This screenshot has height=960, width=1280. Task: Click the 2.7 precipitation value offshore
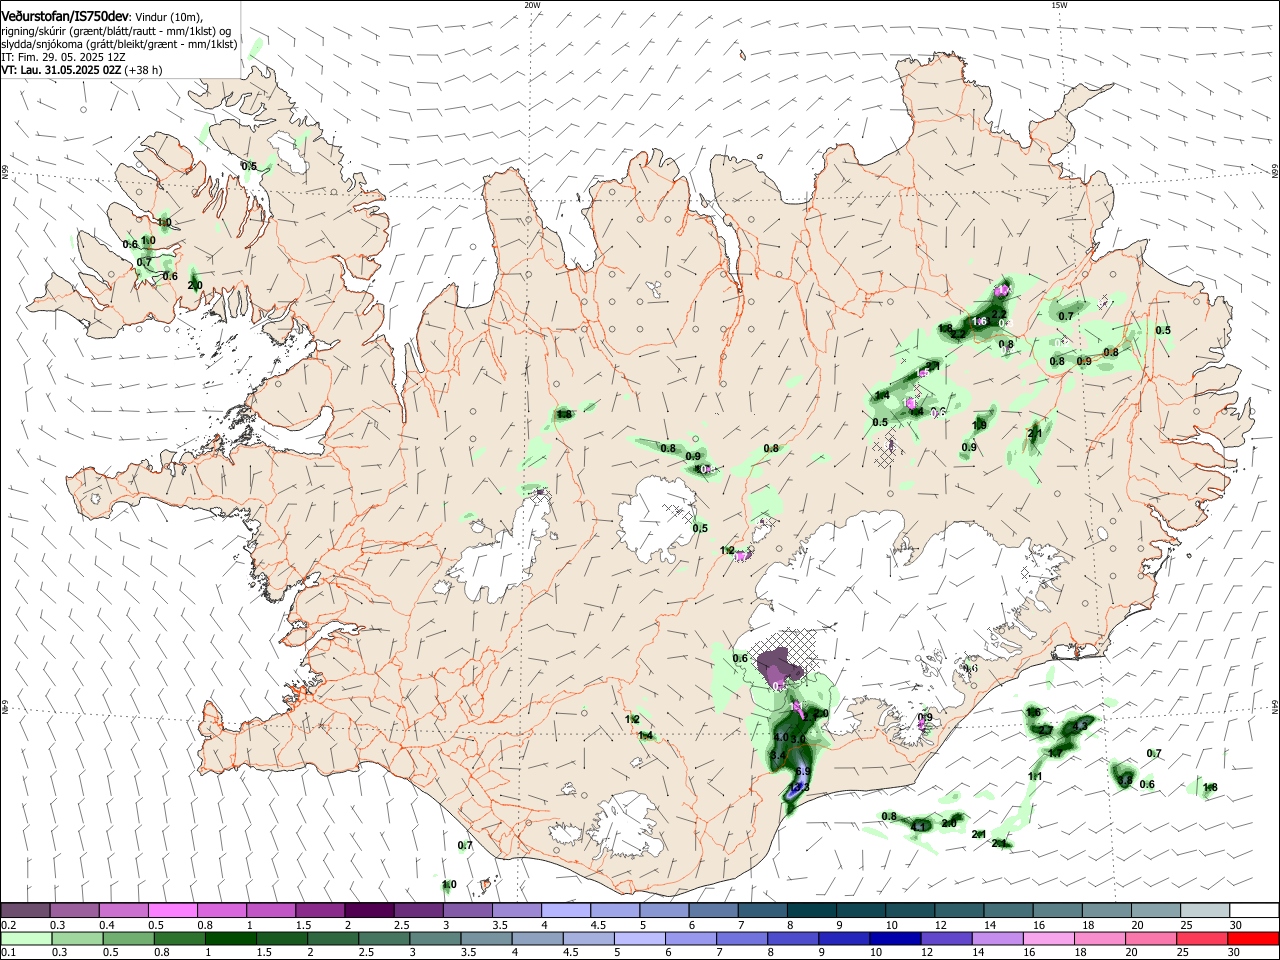point(1046,730)
